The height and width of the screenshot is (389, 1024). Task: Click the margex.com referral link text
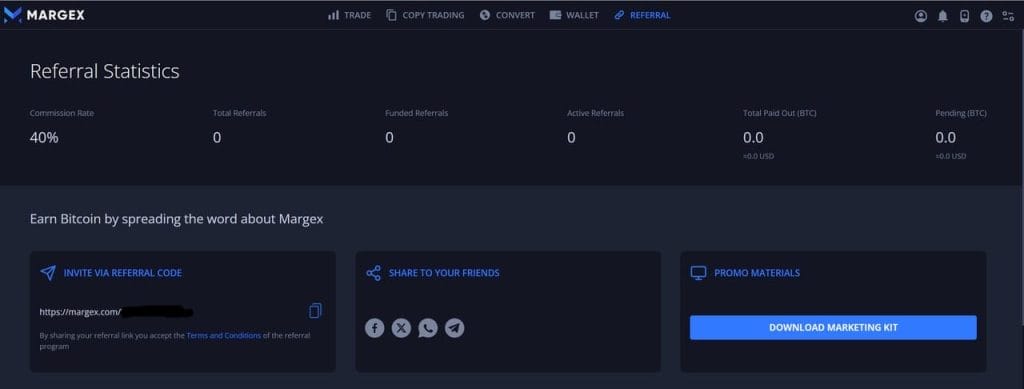116,312
